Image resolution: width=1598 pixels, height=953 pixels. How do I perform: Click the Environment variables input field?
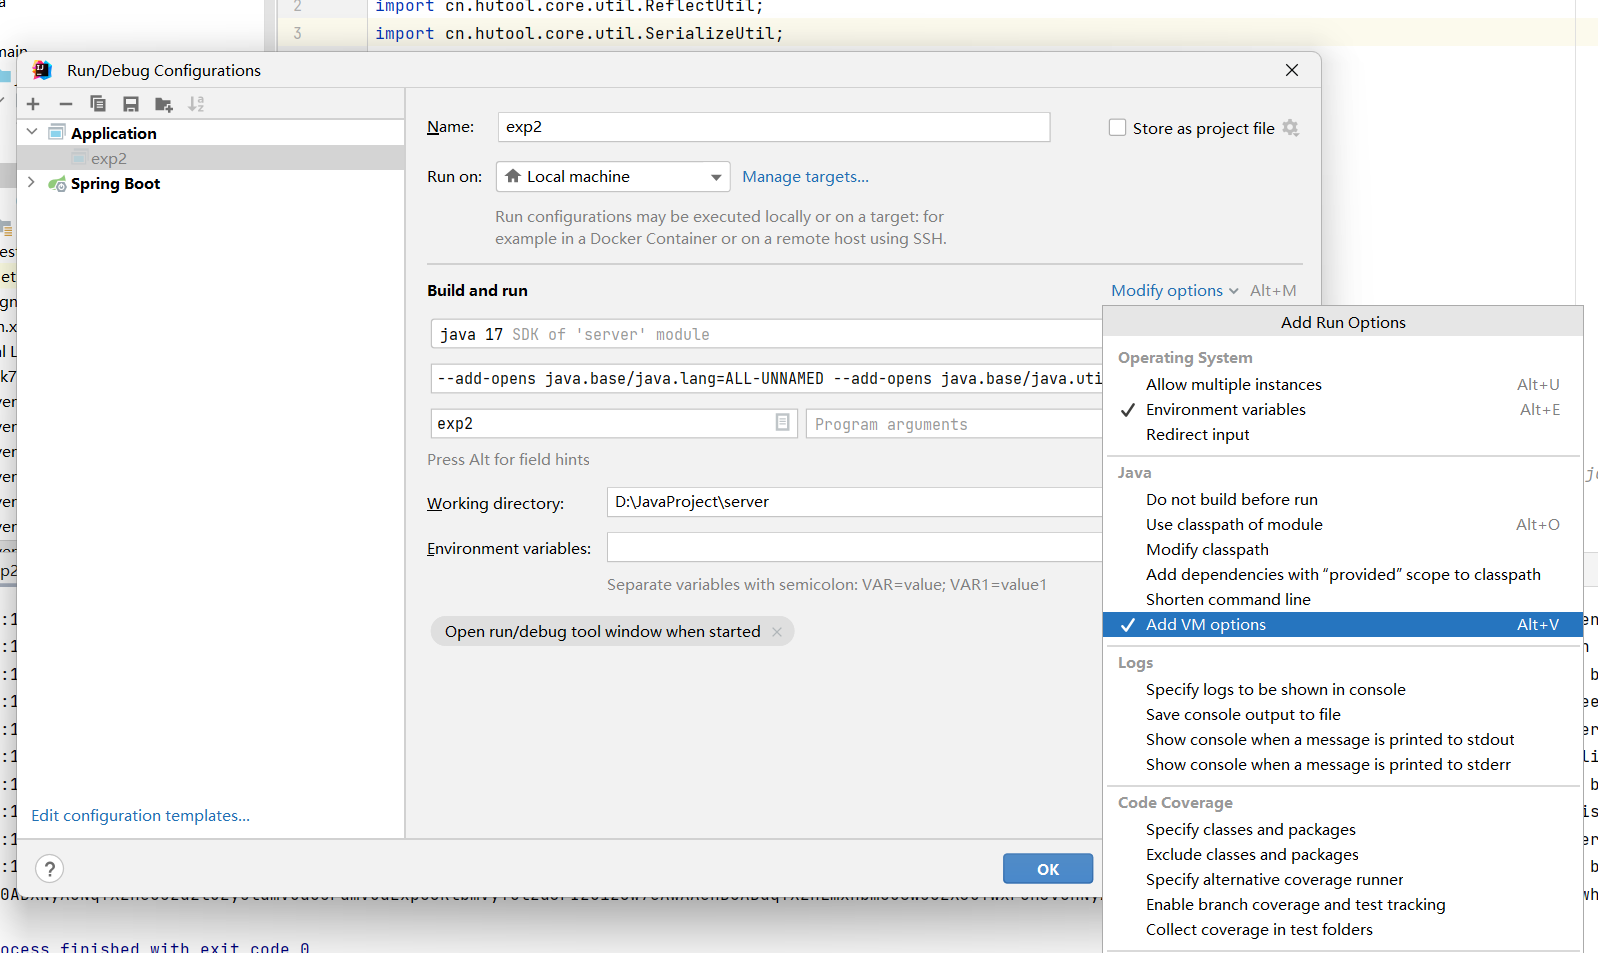[854, 547]
